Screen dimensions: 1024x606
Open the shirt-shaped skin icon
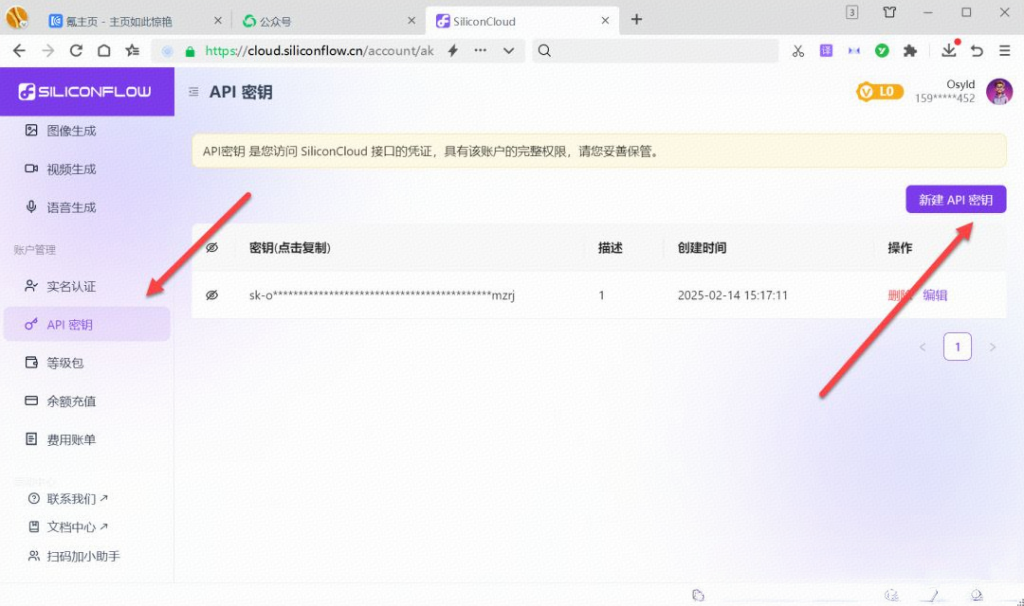point(889,12)
